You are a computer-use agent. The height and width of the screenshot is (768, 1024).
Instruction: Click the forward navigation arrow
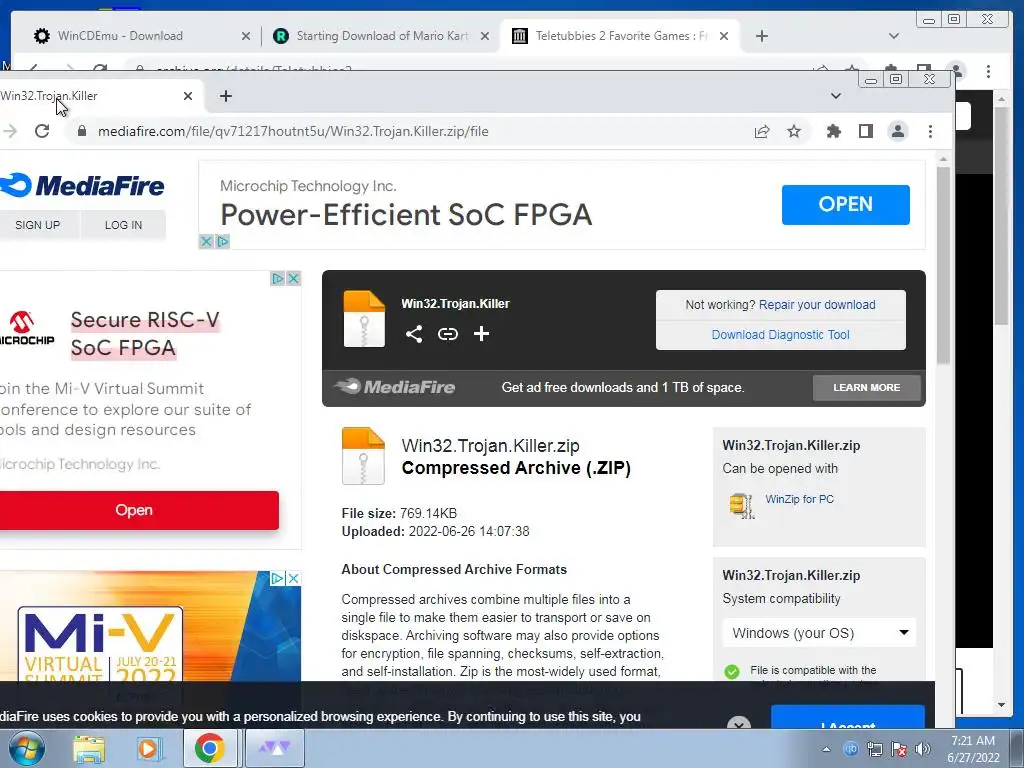pyautogui.click(x=9, y=131)
